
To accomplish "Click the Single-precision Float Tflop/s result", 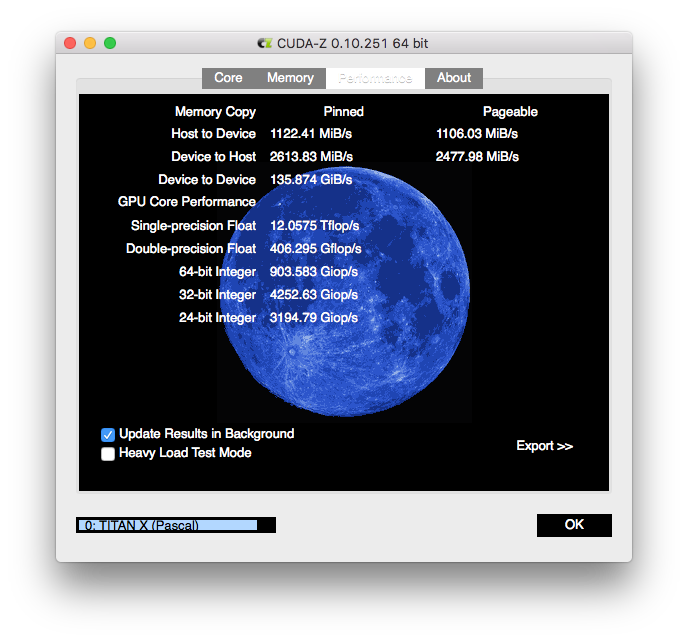I will click(315, 226).
